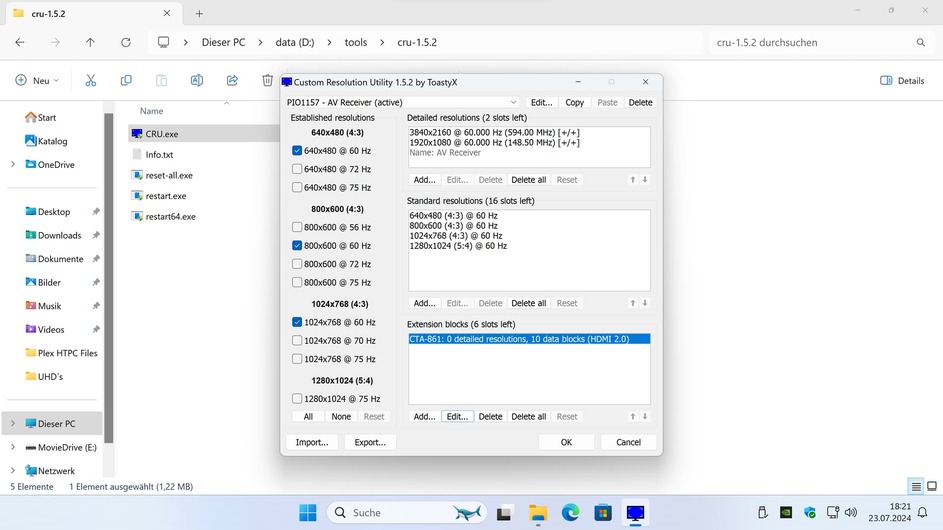Refresh the Explorer folder view

tap(126, 43)
